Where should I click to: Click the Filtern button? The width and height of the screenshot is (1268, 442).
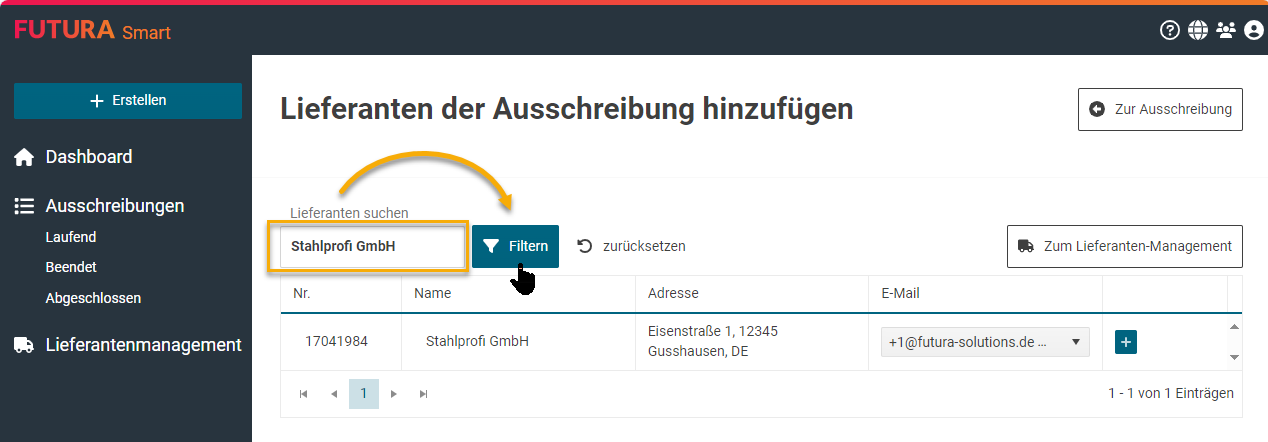tap(515, 246)
